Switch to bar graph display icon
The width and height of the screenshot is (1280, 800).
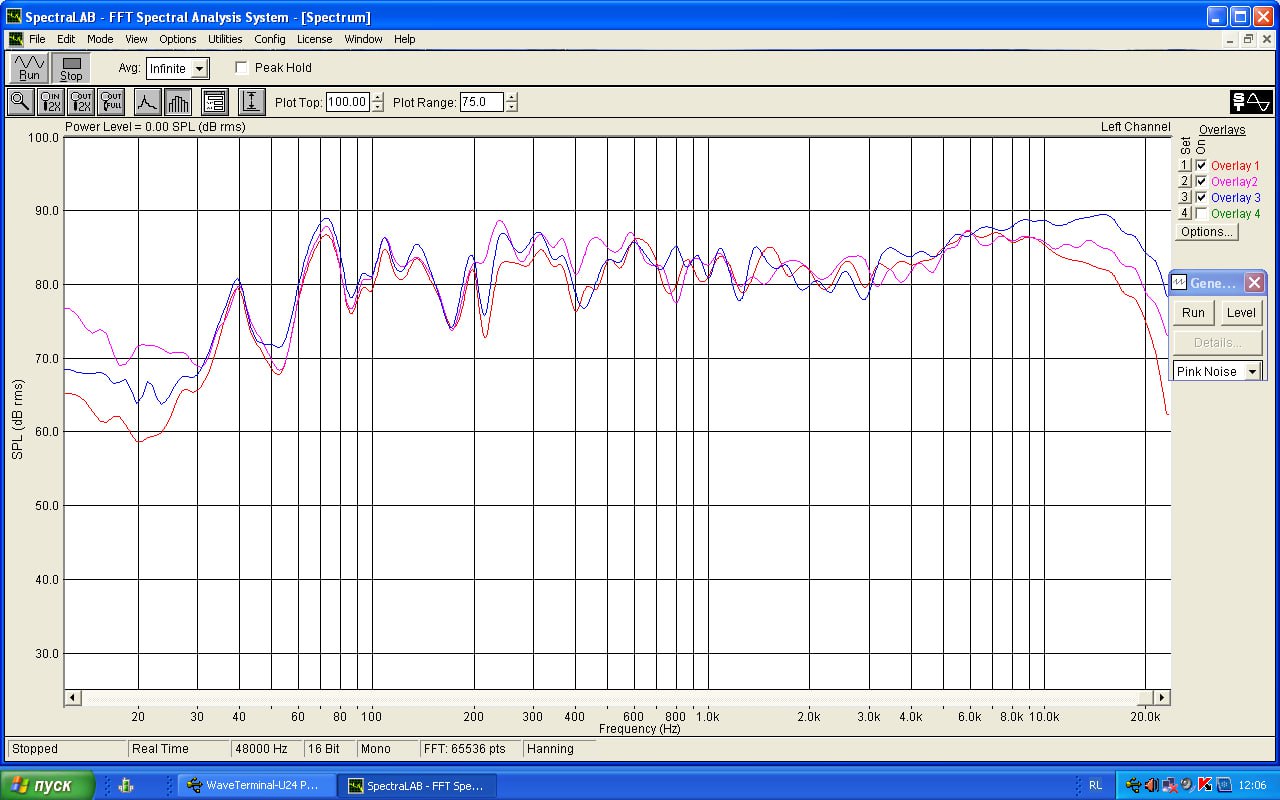click(178, 101)
